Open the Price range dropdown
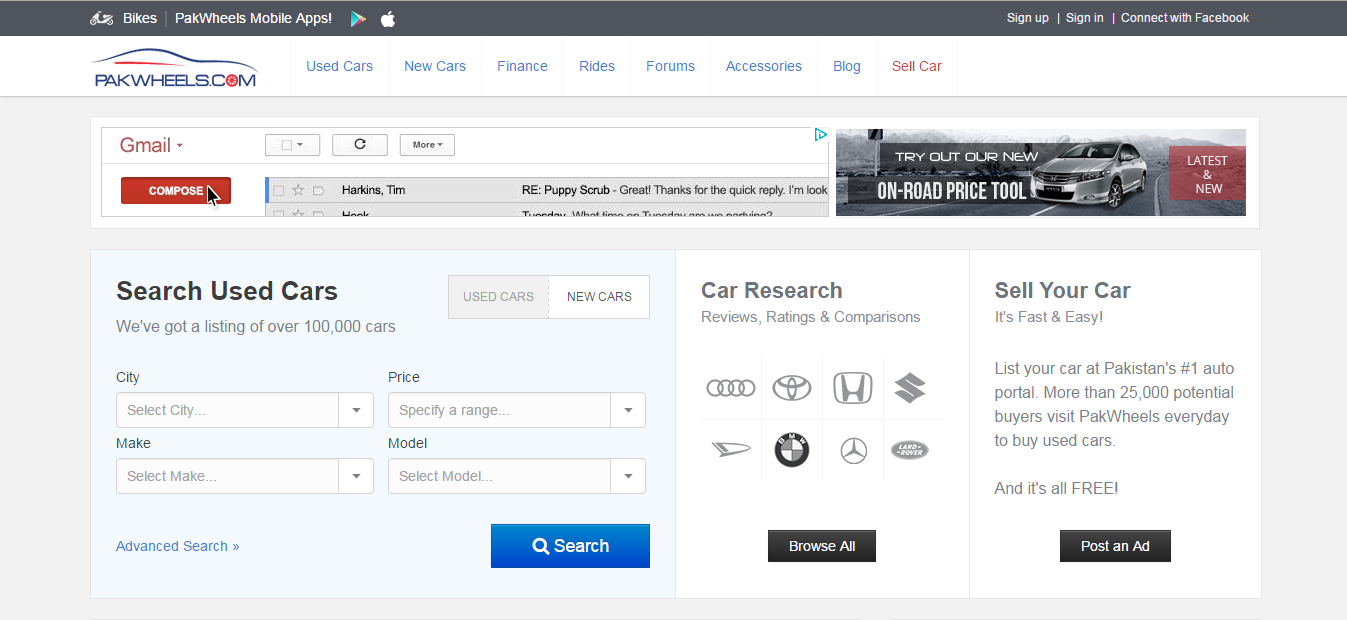Viewport: 1347px width, 620px height. (517, 410)
